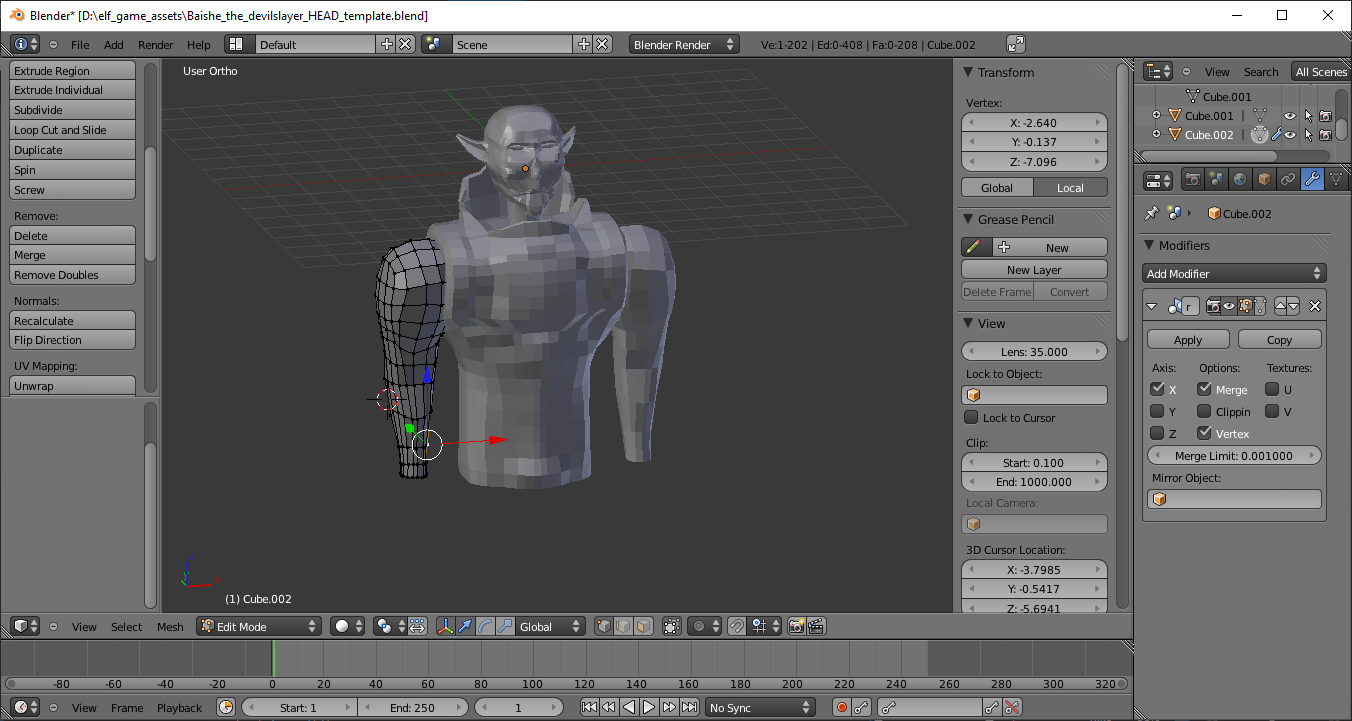The image size is (1352, 721).
Task: Open the Constraints properties chain icon
Action: coord(1288,180)
